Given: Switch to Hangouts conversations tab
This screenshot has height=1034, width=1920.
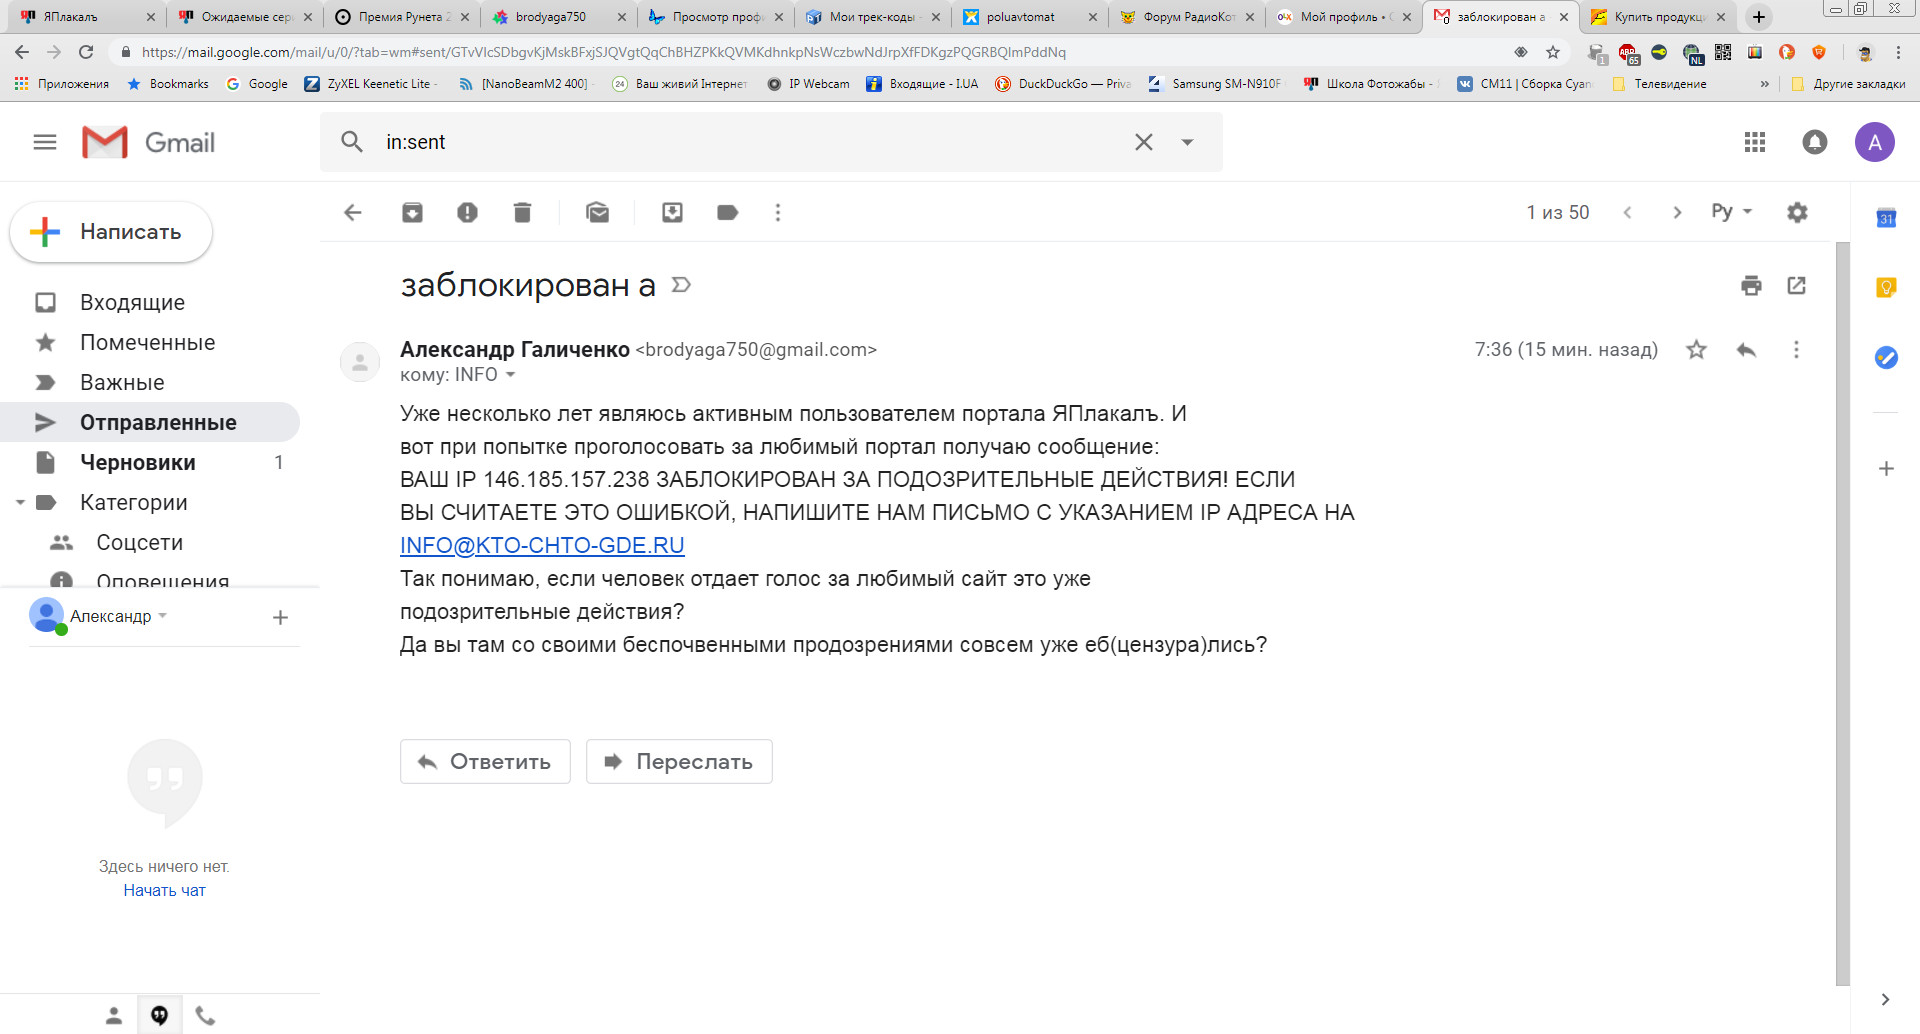Looking at the screenshot, I should click(159, 1016).
